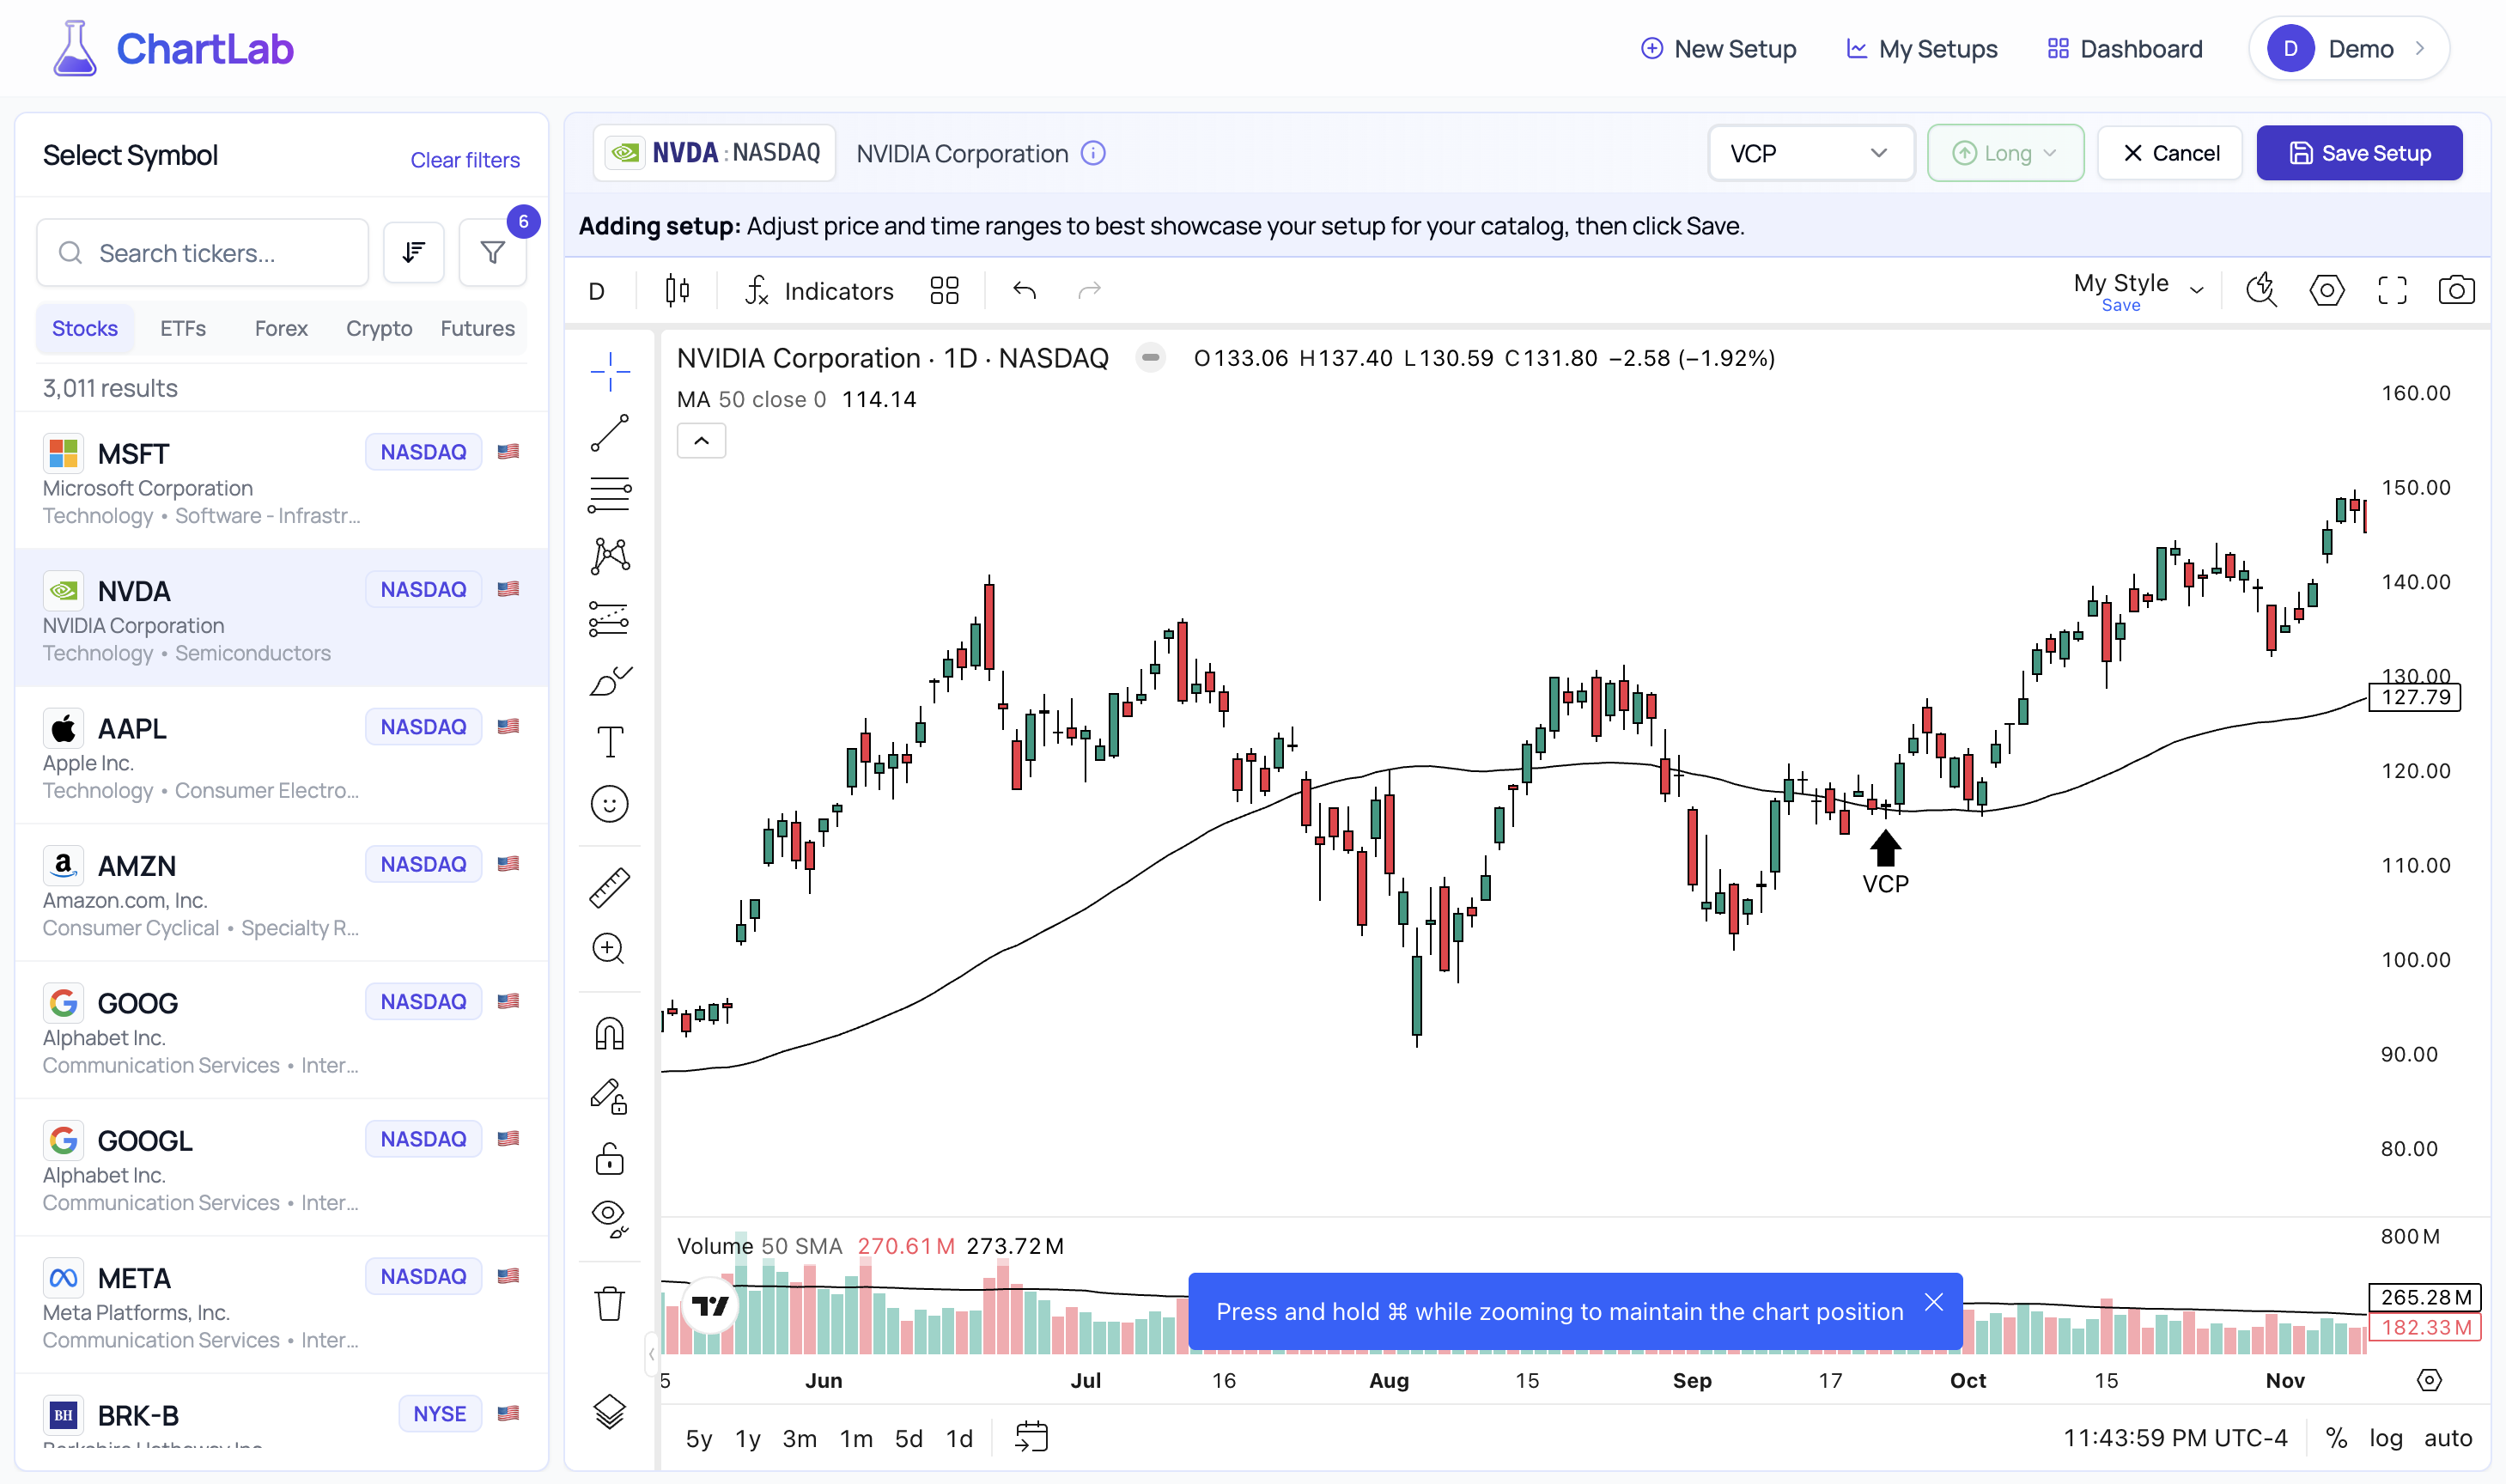Toggle magnet mode for drawings
2506x1484 pixels.
(609, 1033)
